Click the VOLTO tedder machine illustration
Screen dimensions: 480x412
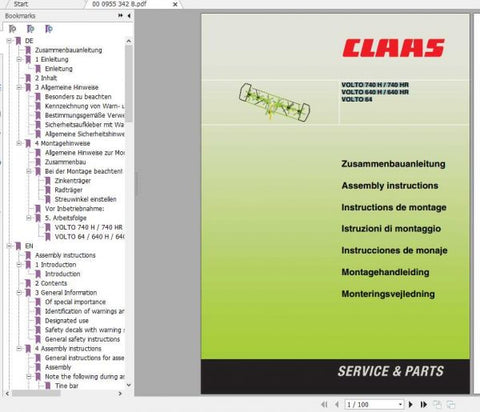pyautogui.click(x=274, y=102)
